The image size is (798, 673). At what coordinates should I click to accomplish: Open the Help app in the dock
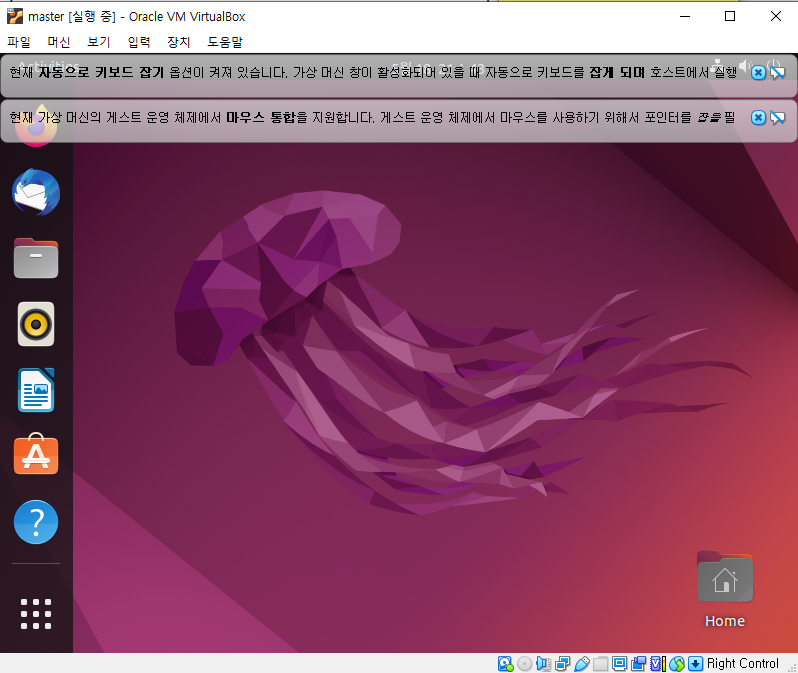[x=36, y=522]
